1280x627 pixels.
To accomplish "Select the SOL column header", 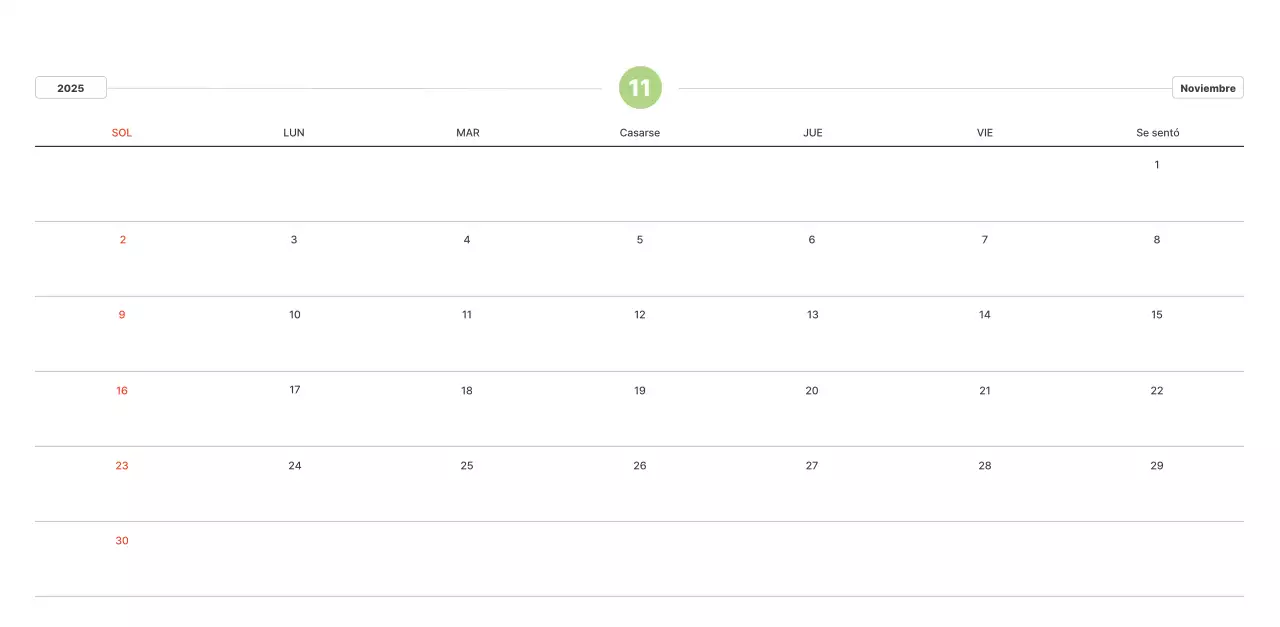I will [x=122, y=133].
